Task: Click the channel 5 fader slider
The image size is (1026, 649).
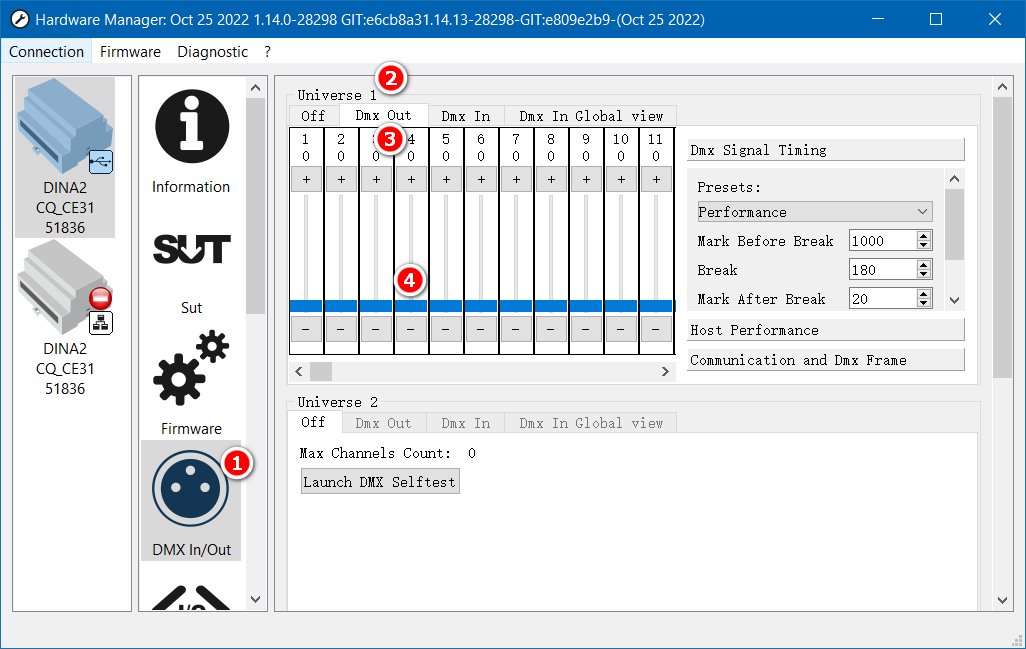Action: (446, 305)
